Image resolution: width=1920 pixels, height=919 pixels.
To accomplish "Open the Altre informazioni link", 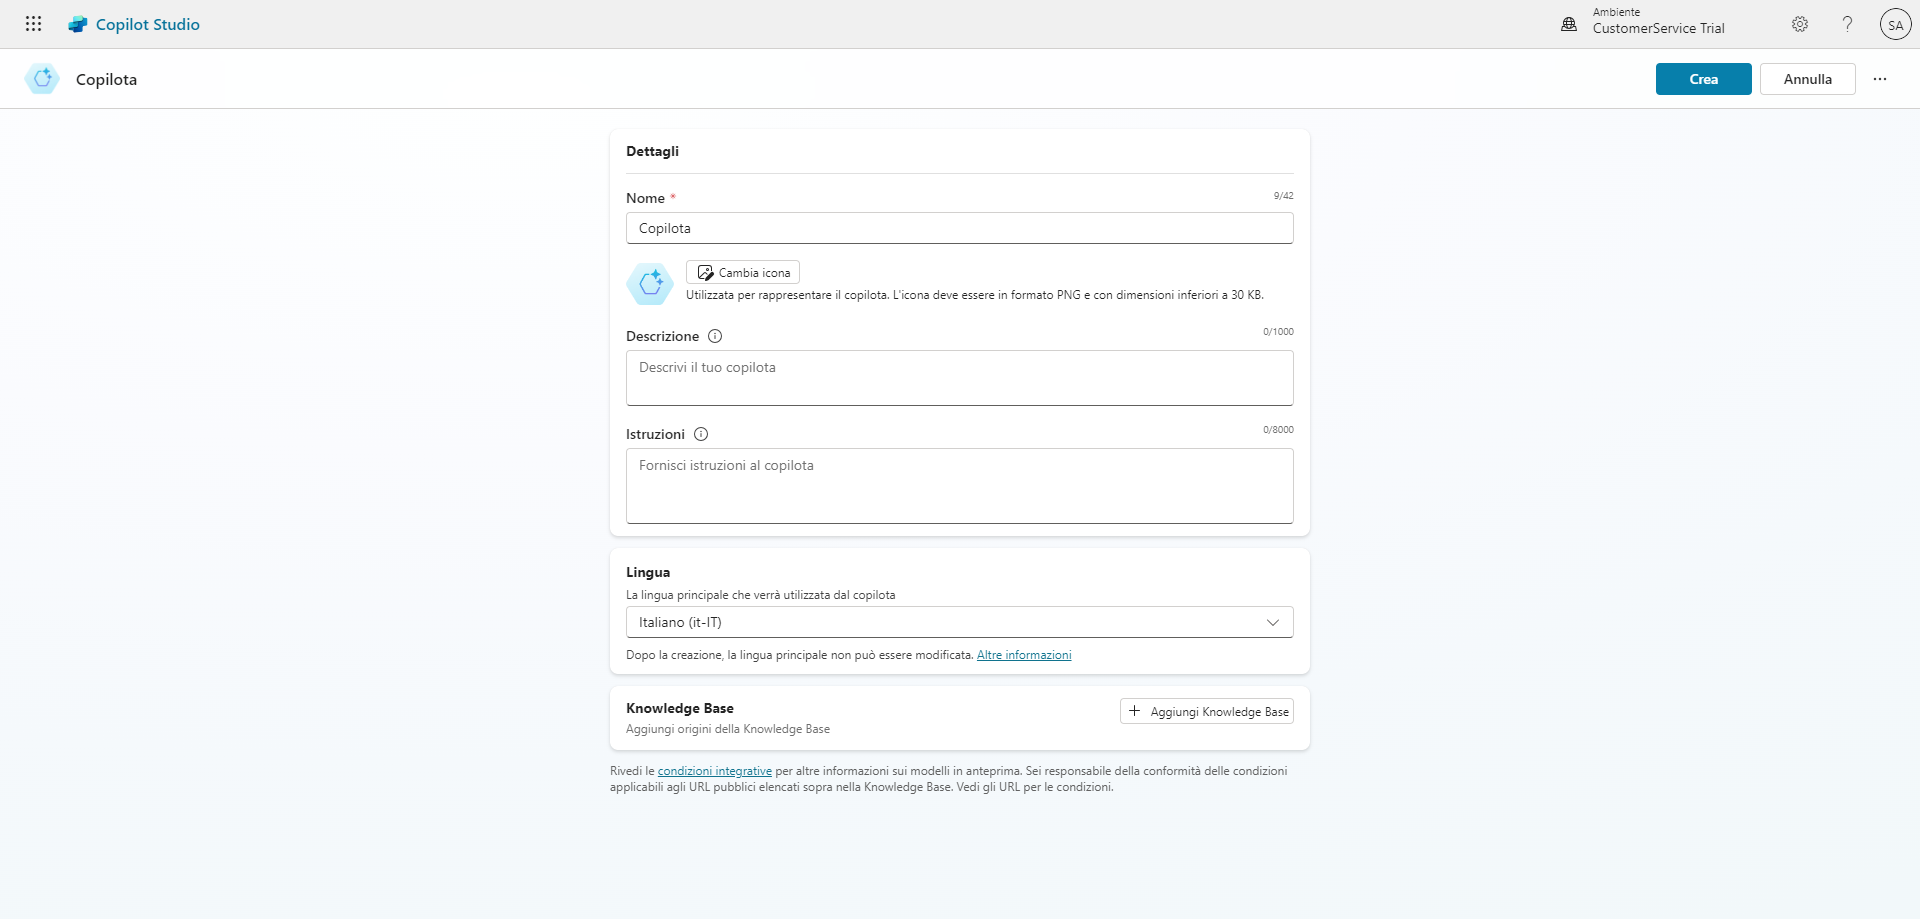I will coord(1024,655).
